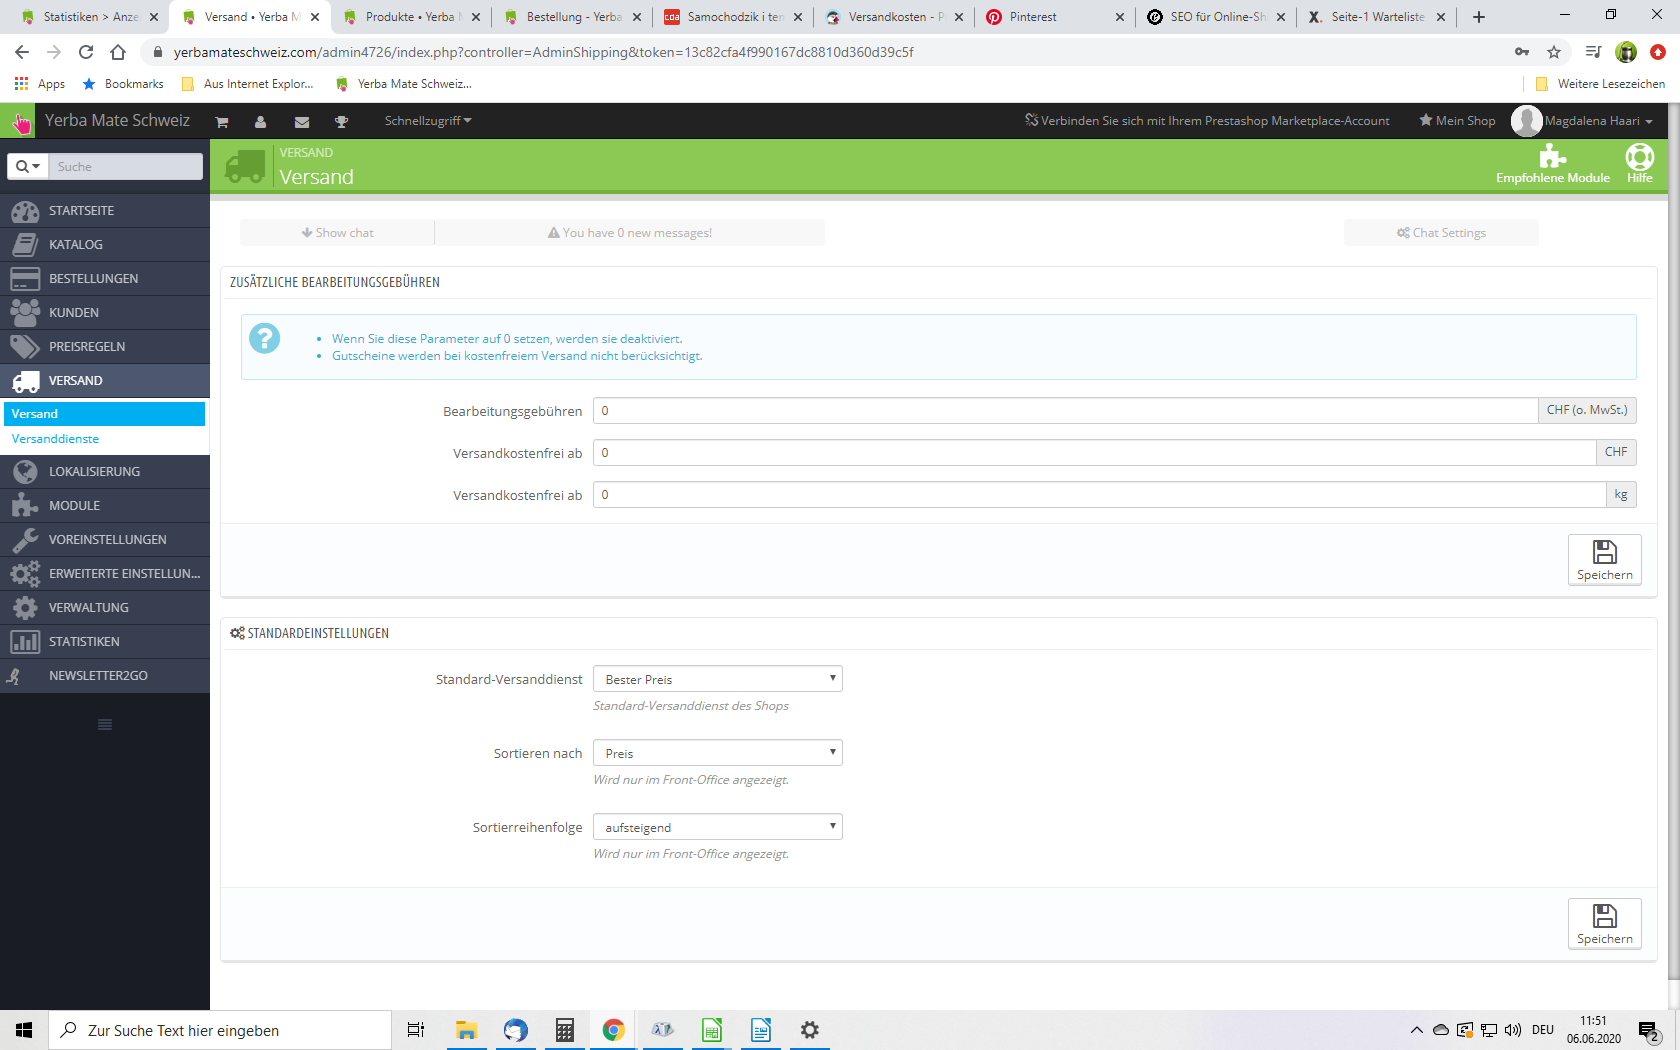Open NEWSLETTER2GO in sidebar
Screen dimensions: 1680x1050
point(105,676)
